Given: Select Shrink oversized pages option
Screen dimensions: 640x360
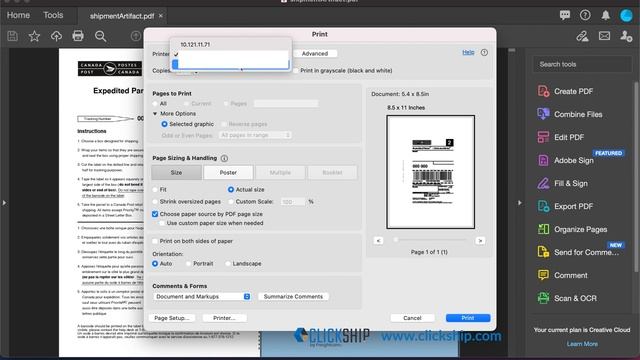Looking at the screenshot, I should pyautogui.click(x=155, y=202).
